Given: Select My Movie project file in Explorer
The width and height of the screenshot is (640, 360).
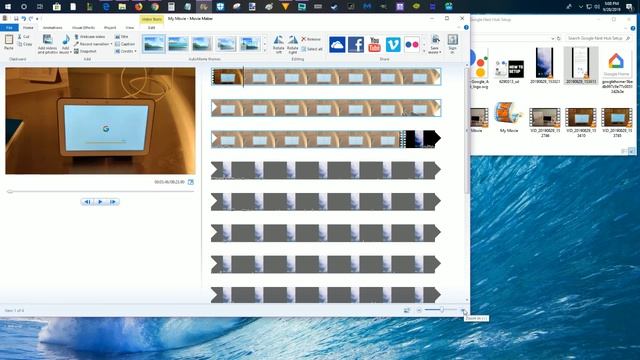Looking at the screenshot, I should (509, 118).
